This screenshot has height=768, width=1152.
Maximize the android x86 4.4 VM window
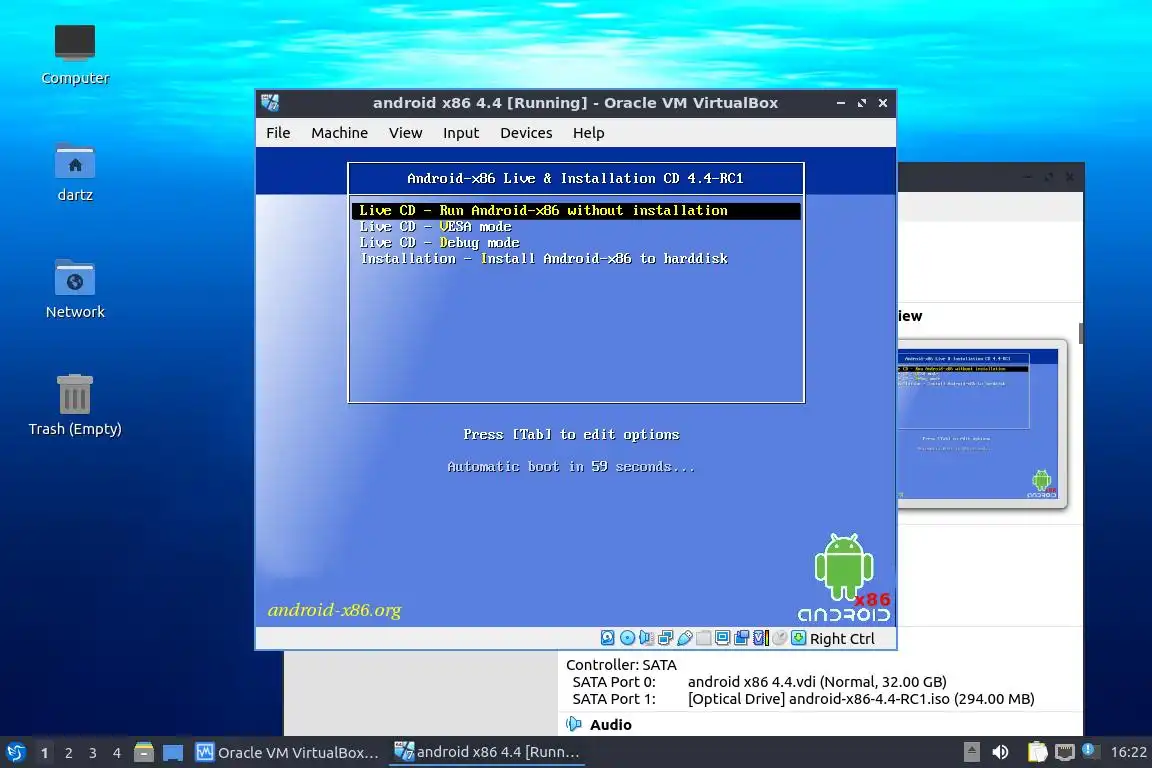(862, 103)
